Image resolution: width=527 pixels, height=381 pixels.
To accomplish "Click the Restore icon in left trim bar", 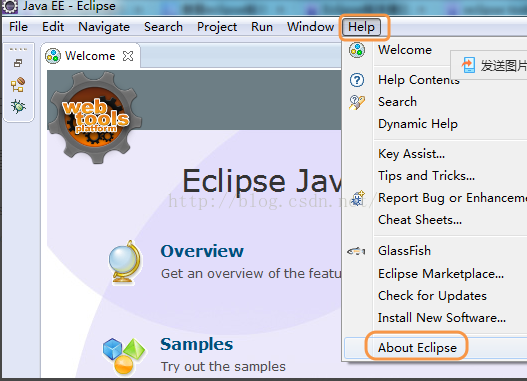I will [18, 63].
